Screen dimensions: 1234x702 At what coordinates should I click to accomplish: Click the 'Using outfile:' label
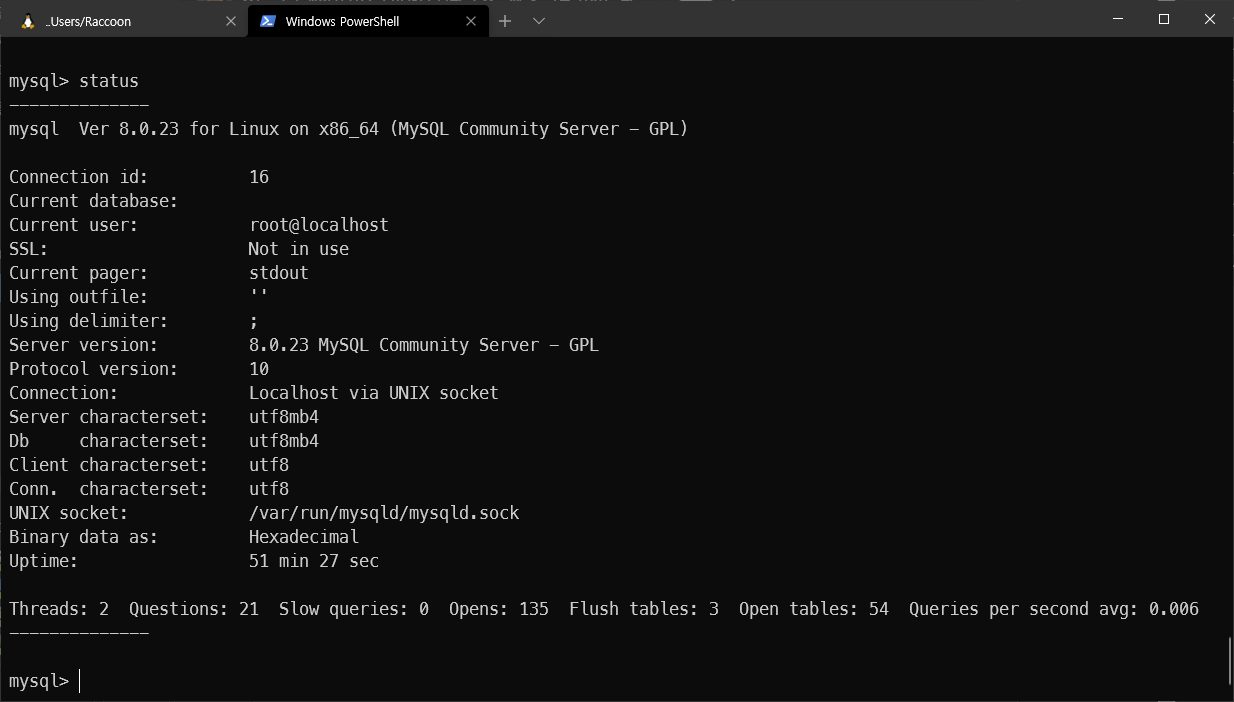click(x=79, y=297)
